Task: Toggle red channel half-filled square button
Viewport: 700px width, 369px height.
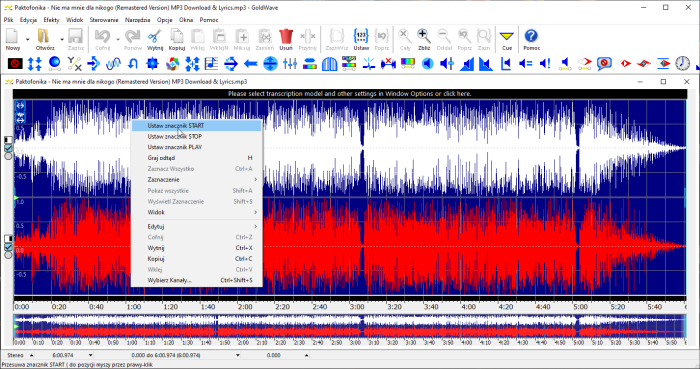Action: [x=8, y=239]
